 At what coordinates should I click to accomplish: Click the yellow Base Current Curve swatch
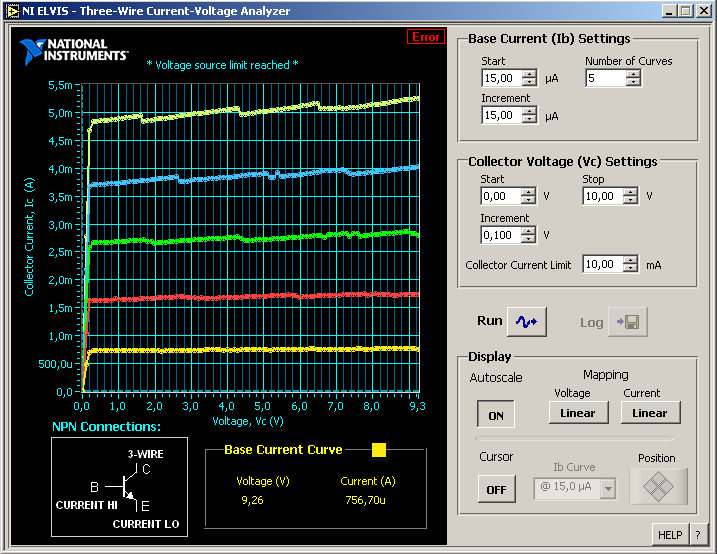(379, 450)
